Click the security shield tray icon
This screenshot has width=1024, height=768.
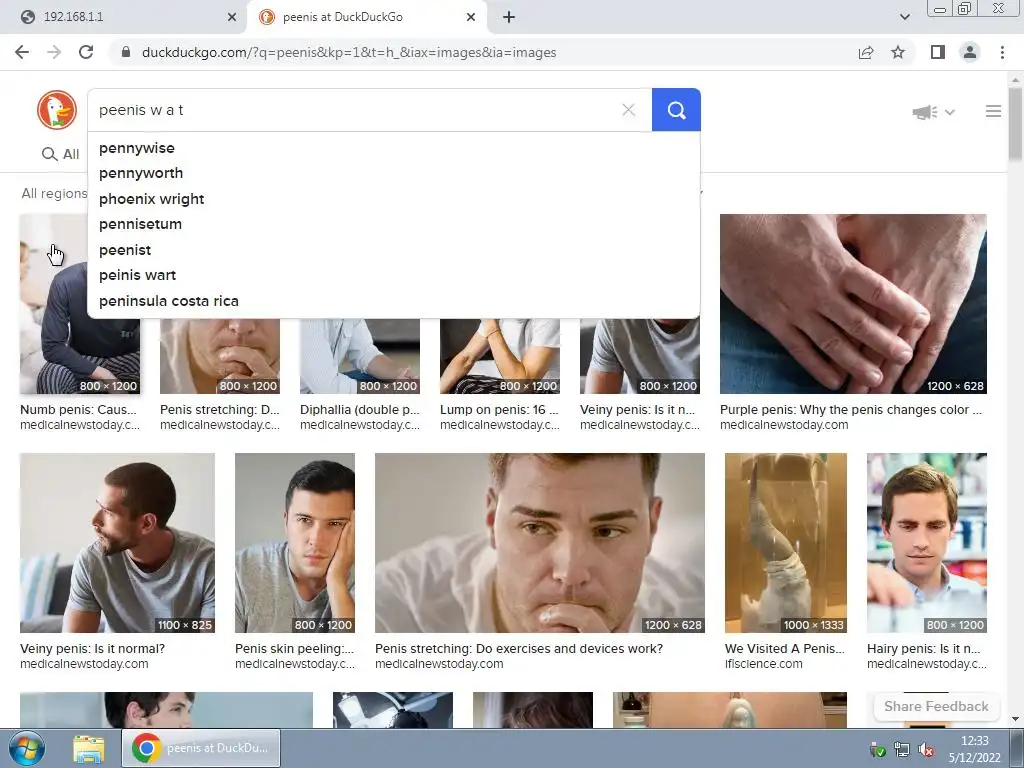pos(878,750)
